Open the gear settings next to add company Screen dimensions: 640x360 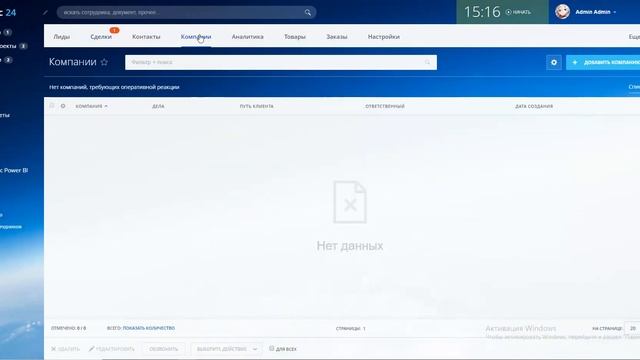click(x=554, y=62)
